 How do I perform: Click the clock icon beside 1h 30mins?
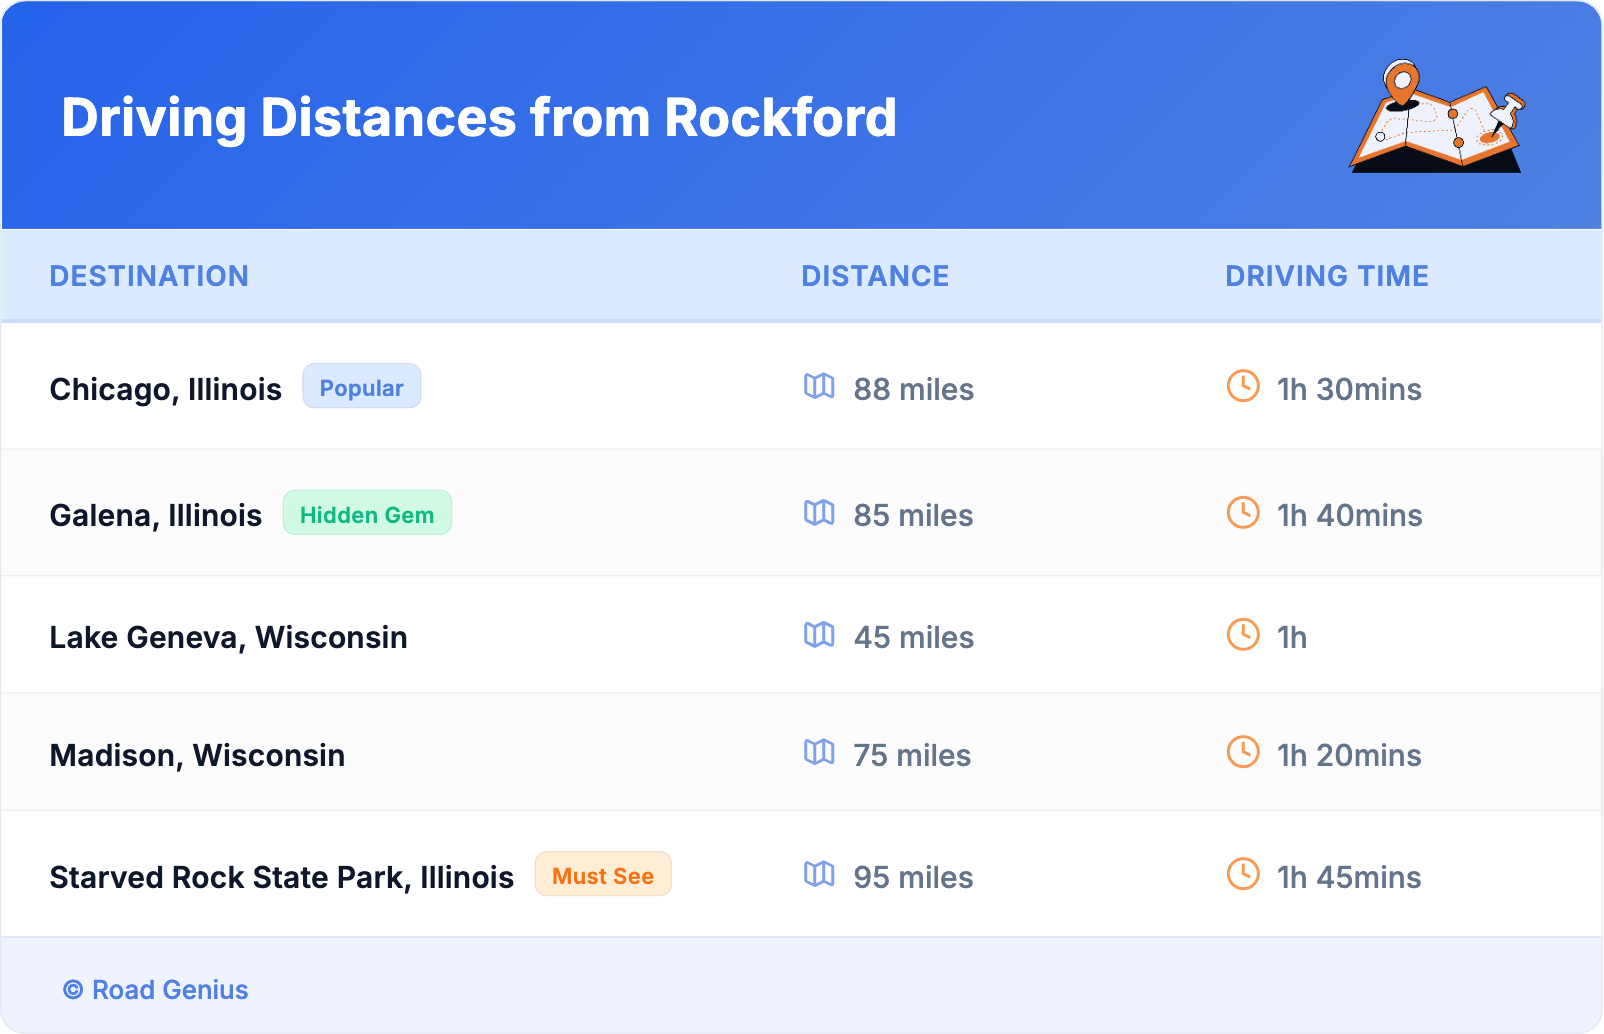[1243, 386]
